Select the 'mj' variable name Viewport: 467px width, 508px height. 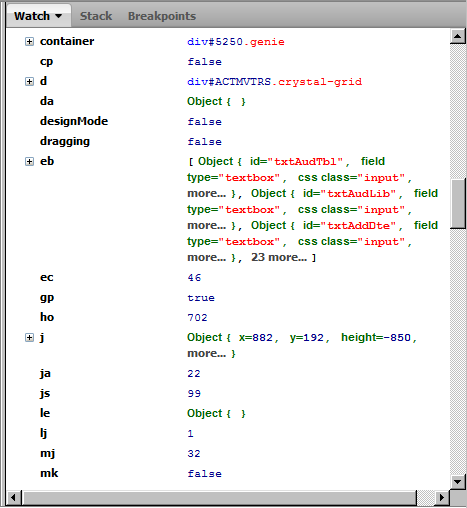[x=48, y=453]
